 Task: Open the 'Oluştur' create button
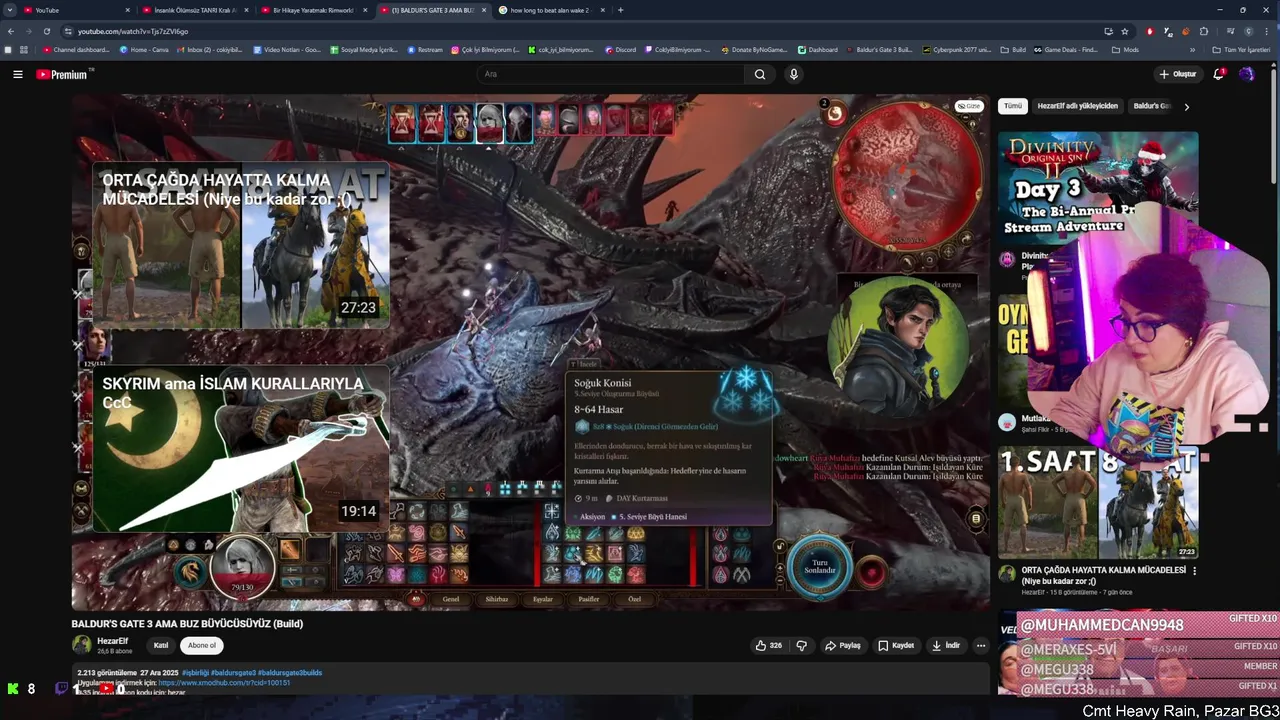(x=1178, y=74)
